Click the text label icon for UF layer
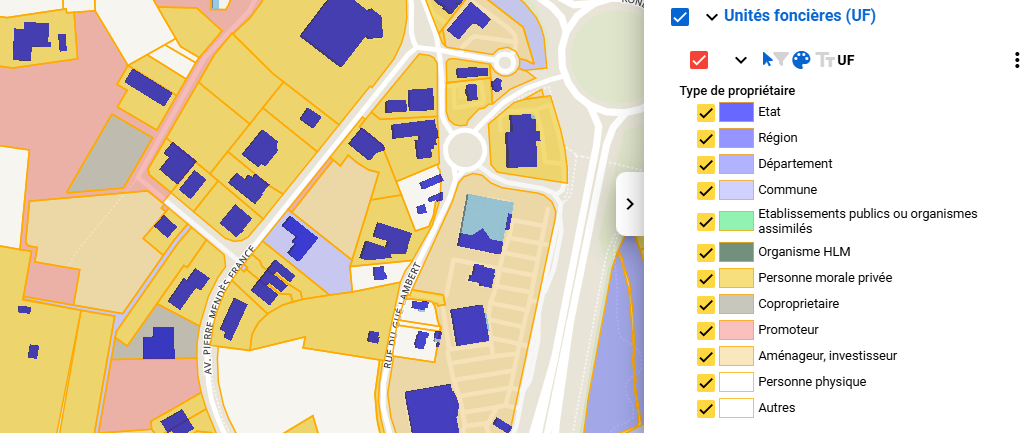Viewport: 1024px width, 433px height. tap(826, 60)
